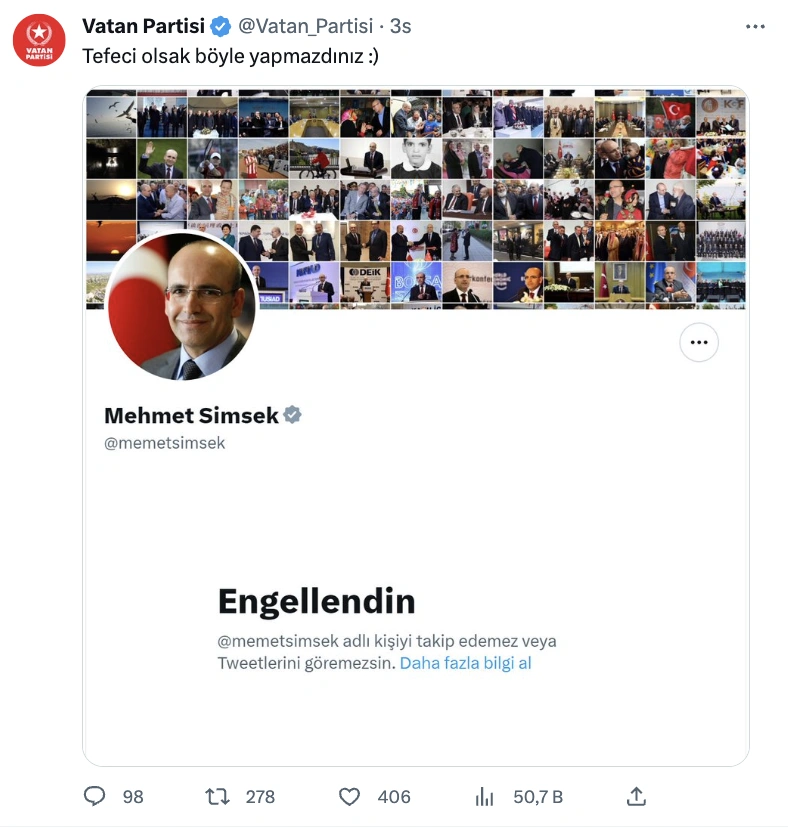The image size is (788, 828).
Task: Open the circled three-dot menu on the profile
Action: [x=699, y=343]
